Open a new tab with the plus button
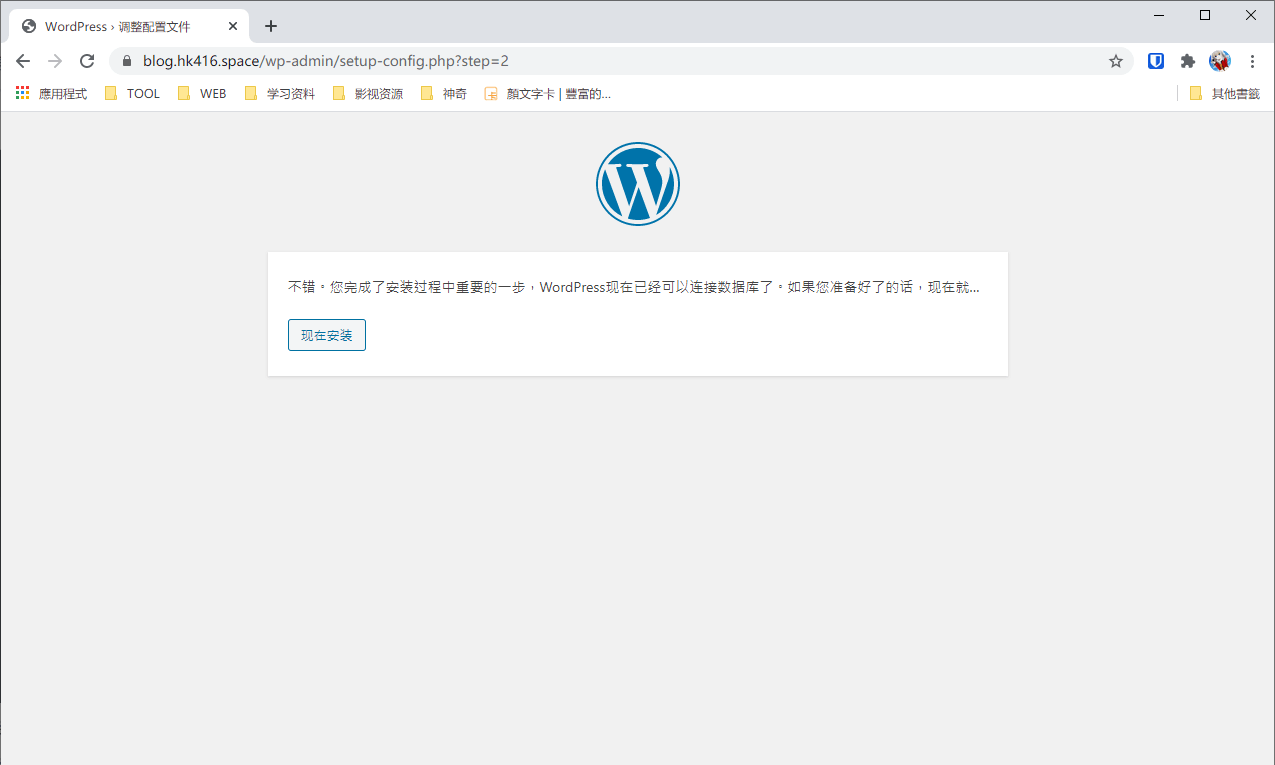The height and width of the screenshot is (765, 1275). coord(271,26)
